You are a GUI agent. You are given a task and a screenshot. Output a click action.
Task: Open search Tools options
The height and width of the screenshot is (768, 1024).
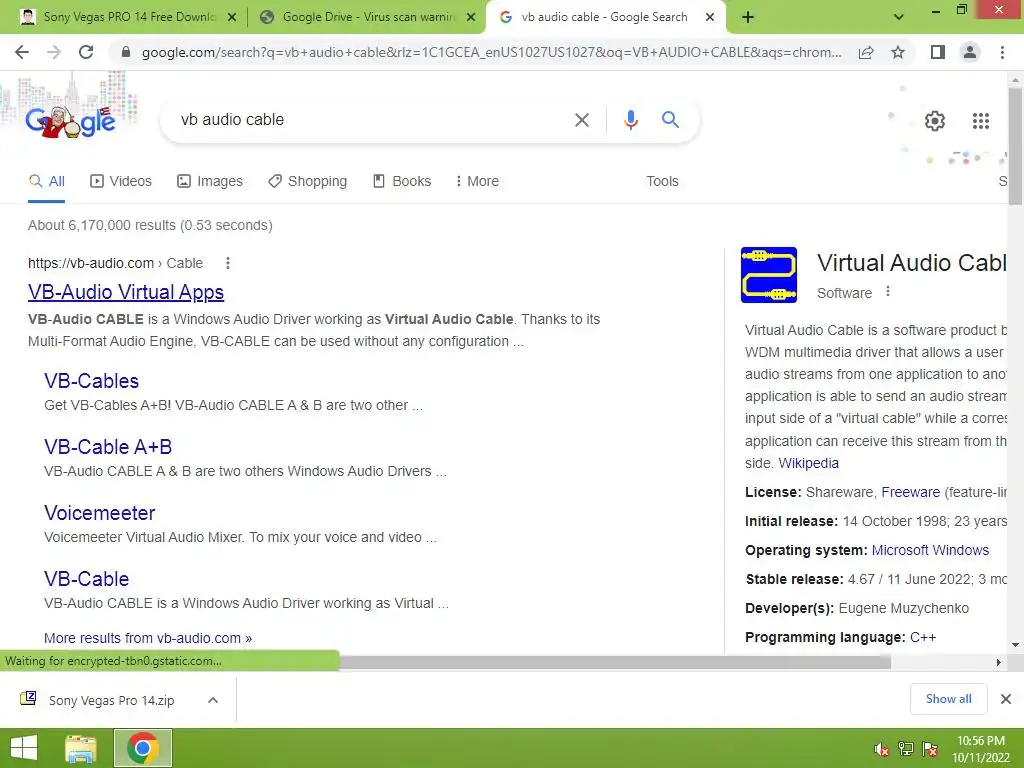point(662,182)
